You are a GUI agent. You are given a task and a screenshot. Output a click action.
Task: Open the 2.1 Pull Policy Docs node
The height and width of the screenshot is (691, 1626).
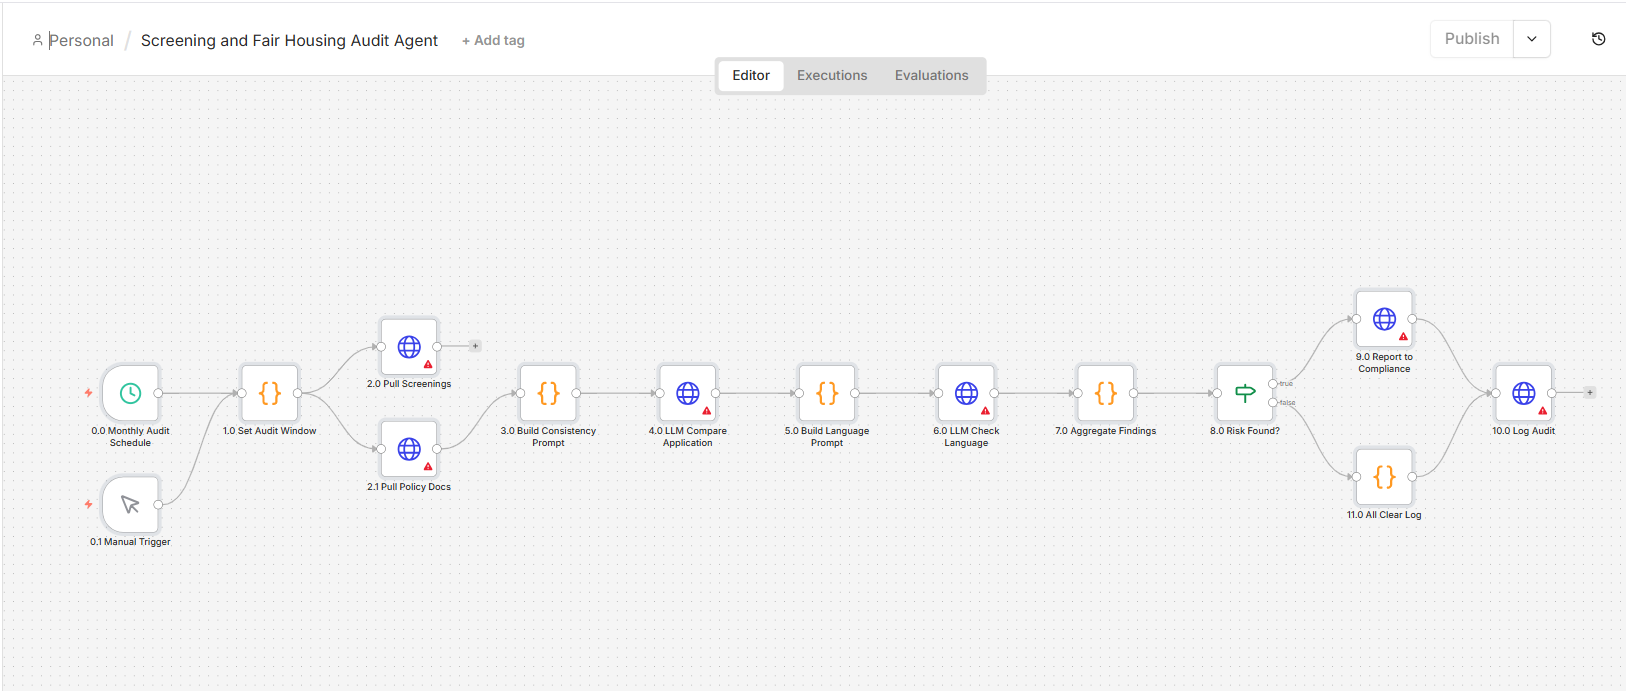[409, 449]
